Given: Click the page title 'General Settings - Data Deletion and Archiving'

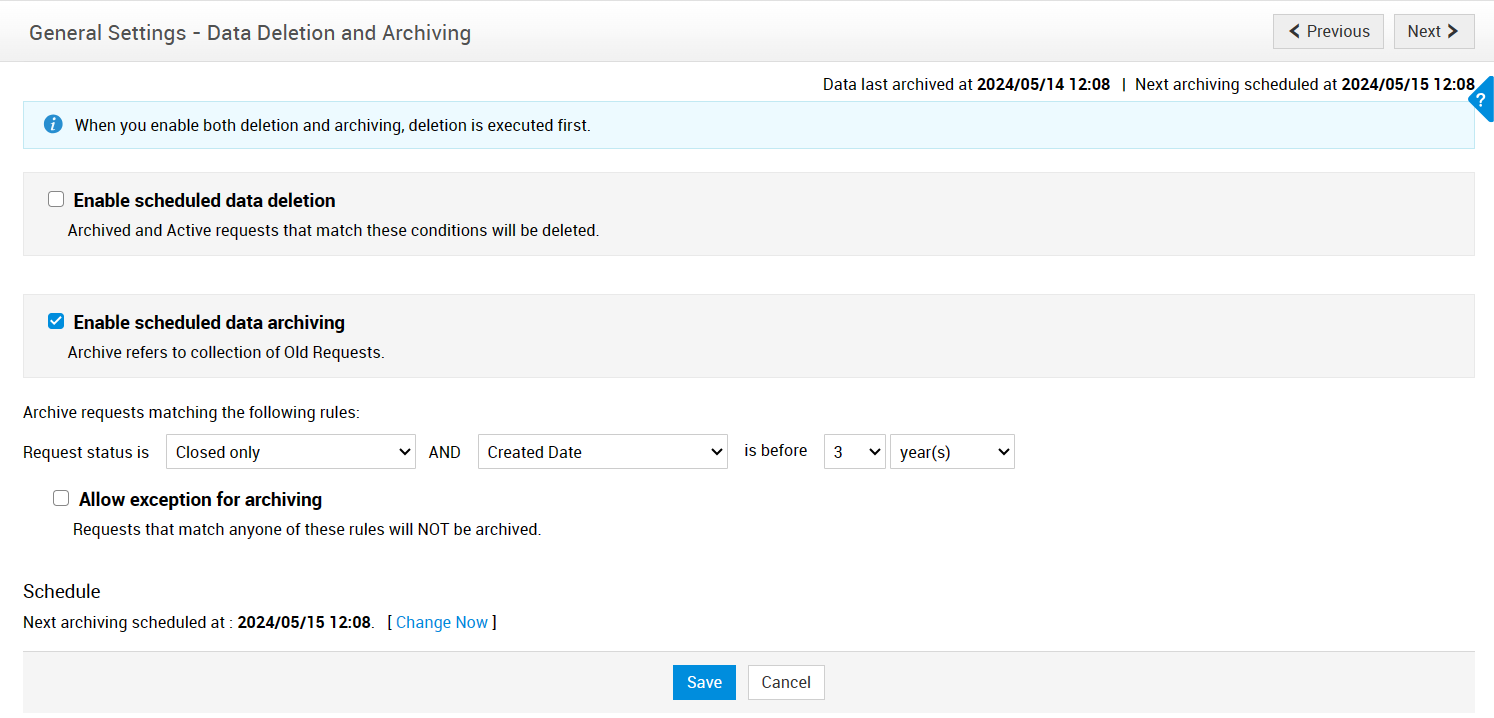Looking at the screenshot, I should [x=250, y=33].
